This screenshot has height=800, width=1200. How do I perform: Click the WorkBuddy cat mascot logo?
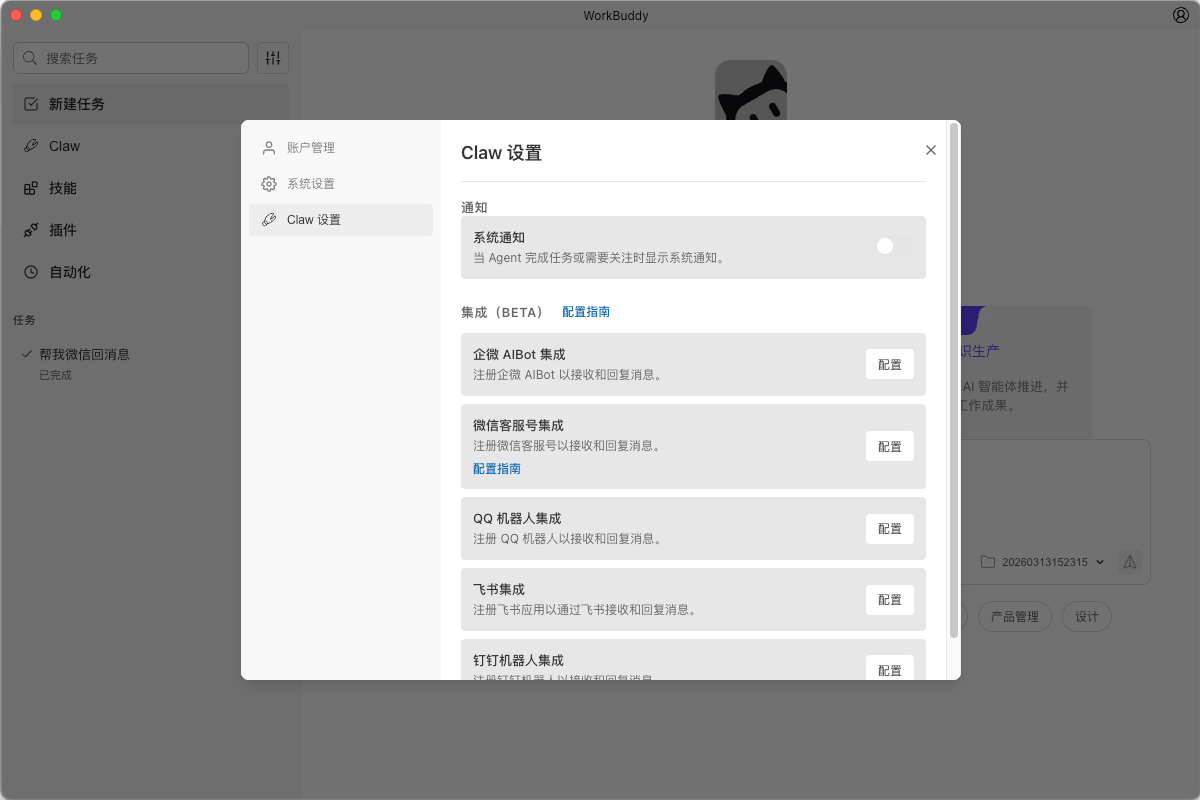[x=751, y=92]
